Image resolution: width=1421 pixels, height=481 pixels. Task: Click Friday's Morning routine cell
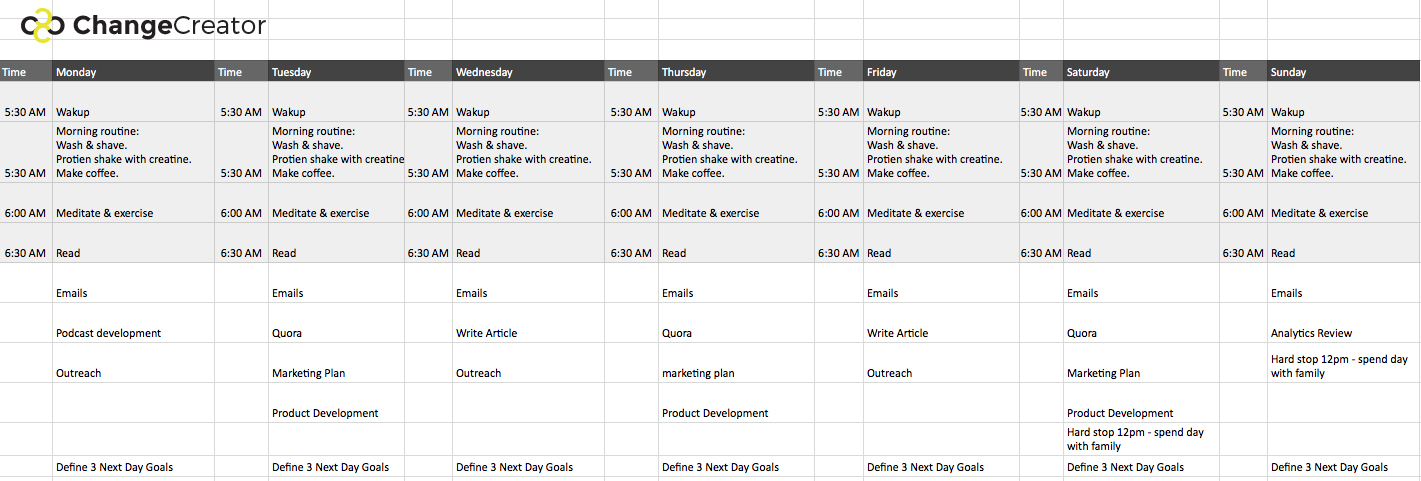[942, 153]
